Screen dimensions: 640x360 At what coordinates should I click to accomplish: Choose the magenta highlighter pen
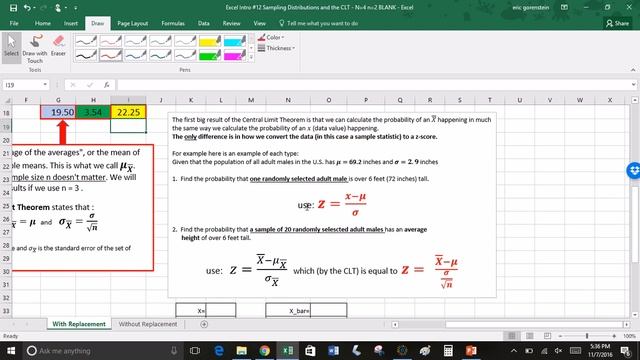235,55
